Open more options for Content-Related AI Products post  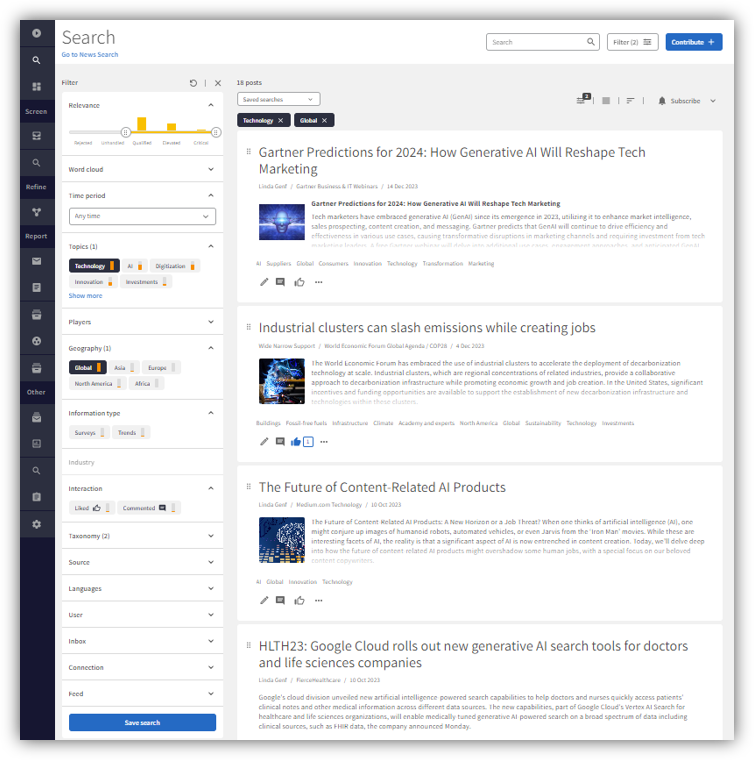318,601
